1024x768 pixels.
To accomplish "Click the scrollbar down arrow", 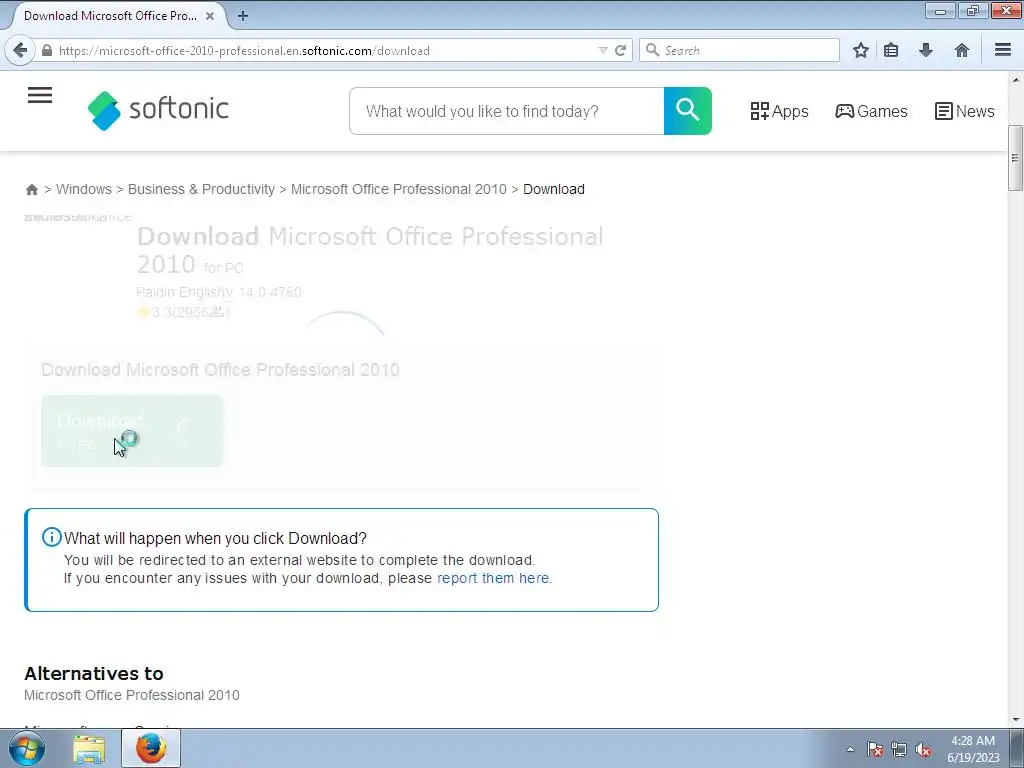I will 1016,720.
